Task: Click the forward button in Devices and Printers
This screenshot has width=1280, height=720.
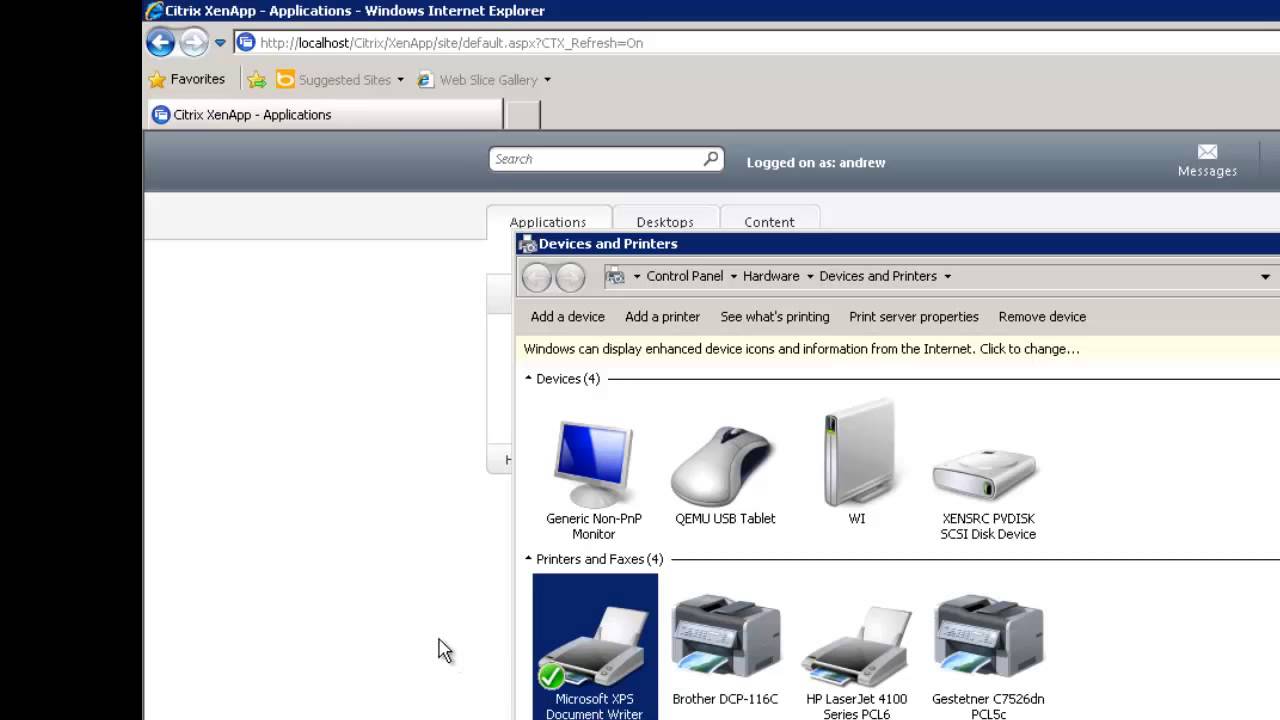Action: coord(570,277)
